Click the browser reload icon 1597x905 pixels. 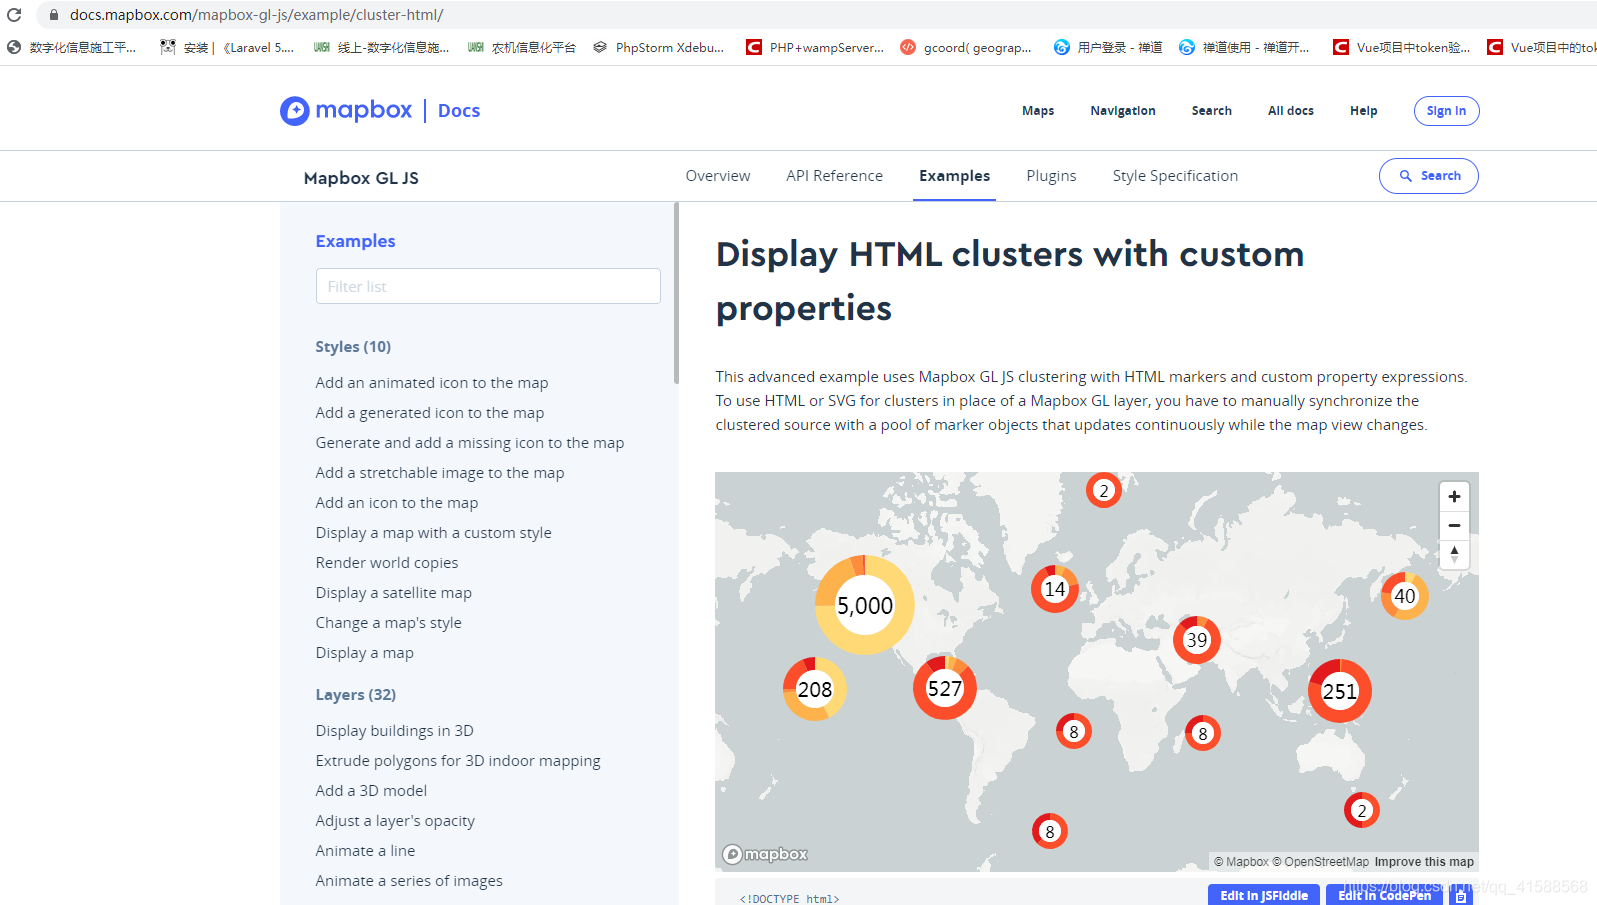pos(14,15)
